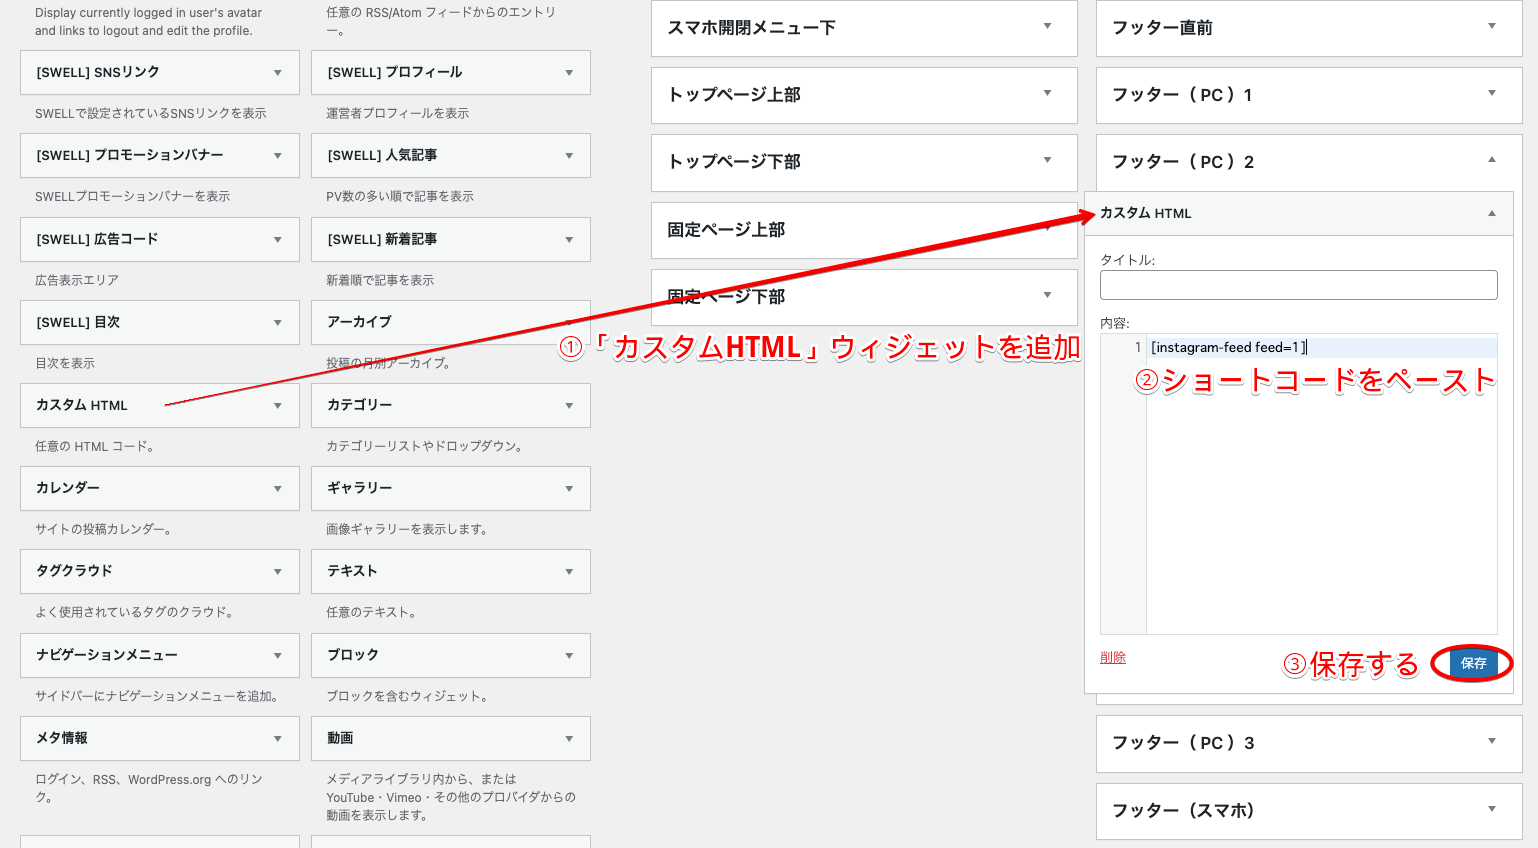Expand the [SWELL] 新着記事 widget arrow
Image resolution: width=1538 pixels, height=848 pixels.
click(569, 240)
